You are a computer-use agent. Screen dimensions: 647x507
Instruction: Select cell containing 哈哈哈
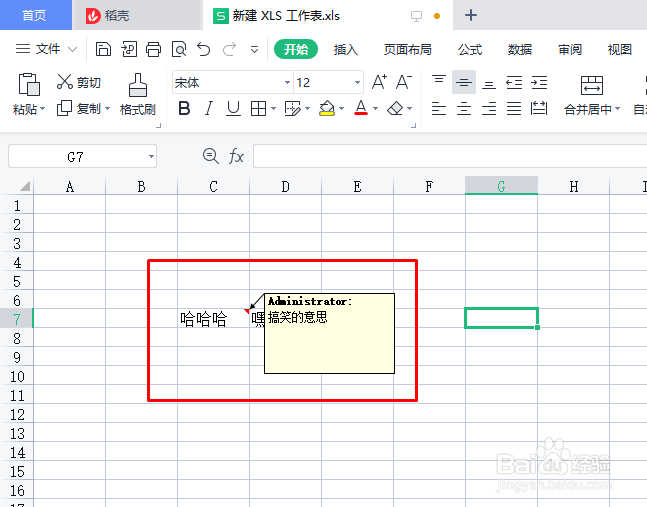[213, 318]
